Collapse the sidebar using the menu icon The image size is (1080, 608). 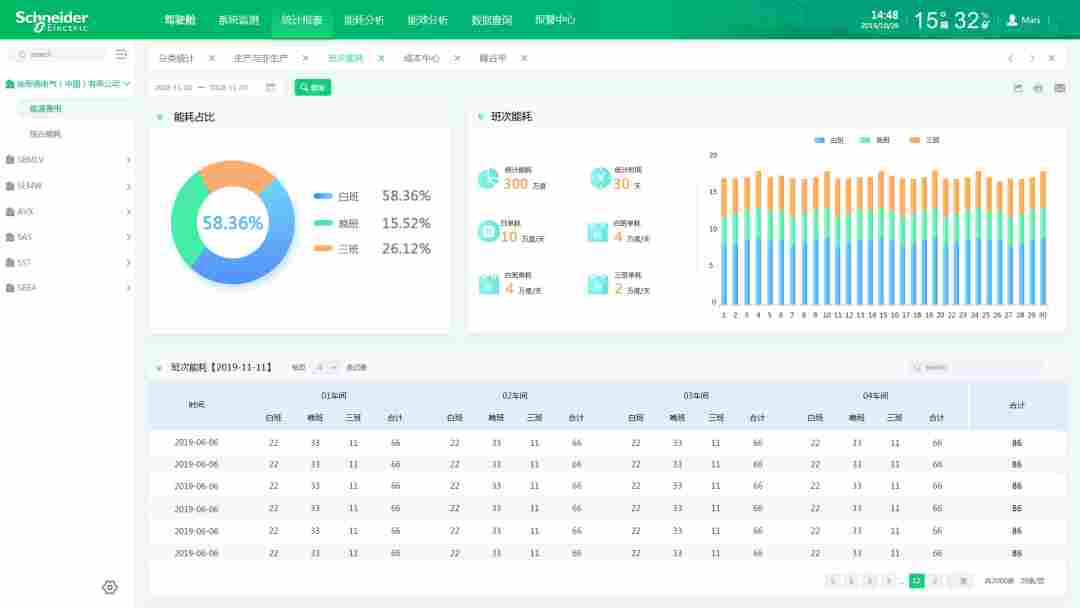[x=121, y=54]
